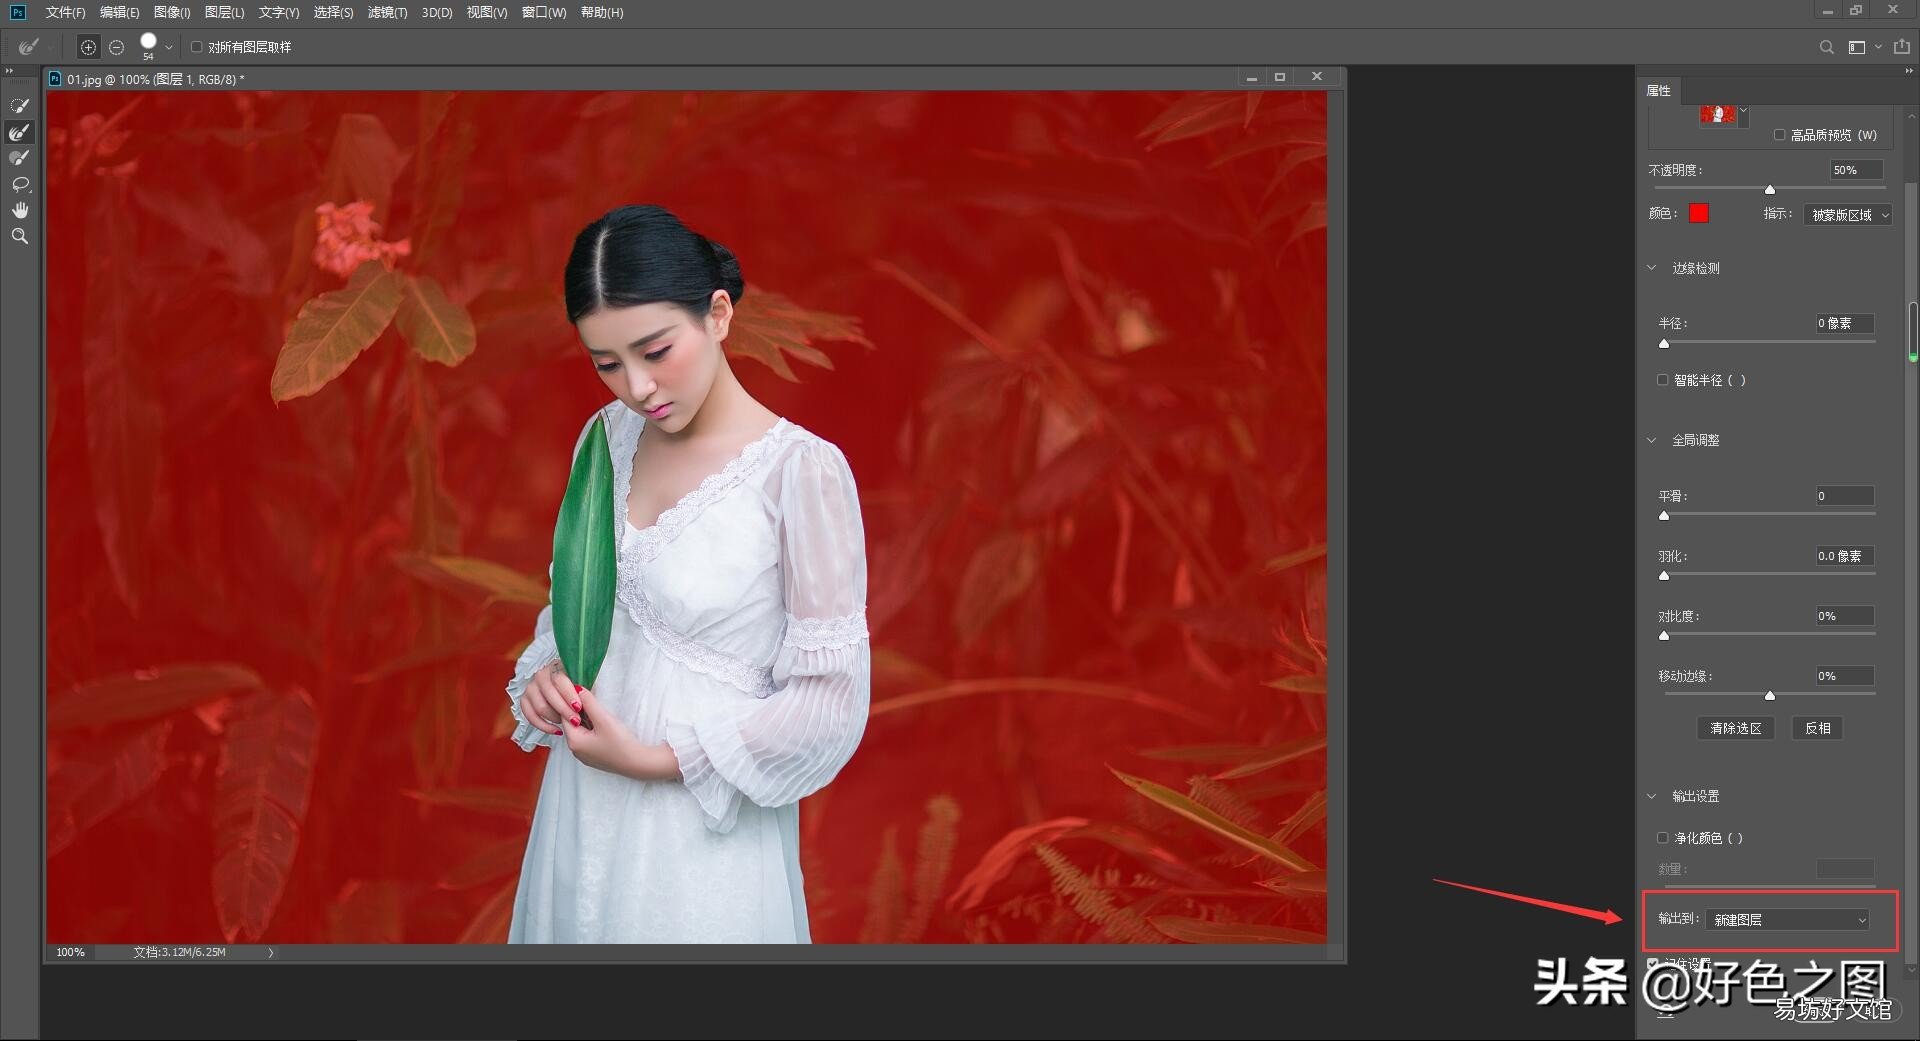Select the Brush tool in toolbar
The width and height of the screenshot is (1920, 1041).
[x=19, y=158]
